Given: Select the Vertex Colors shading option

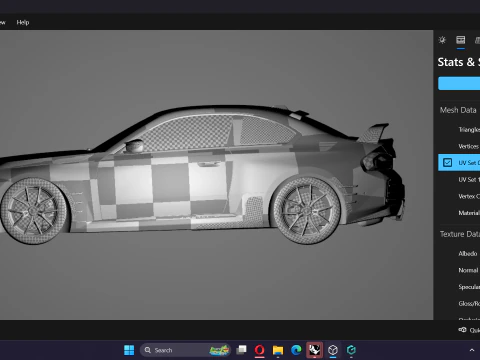Looking at the screenshot, I should [x=469, y=196].
